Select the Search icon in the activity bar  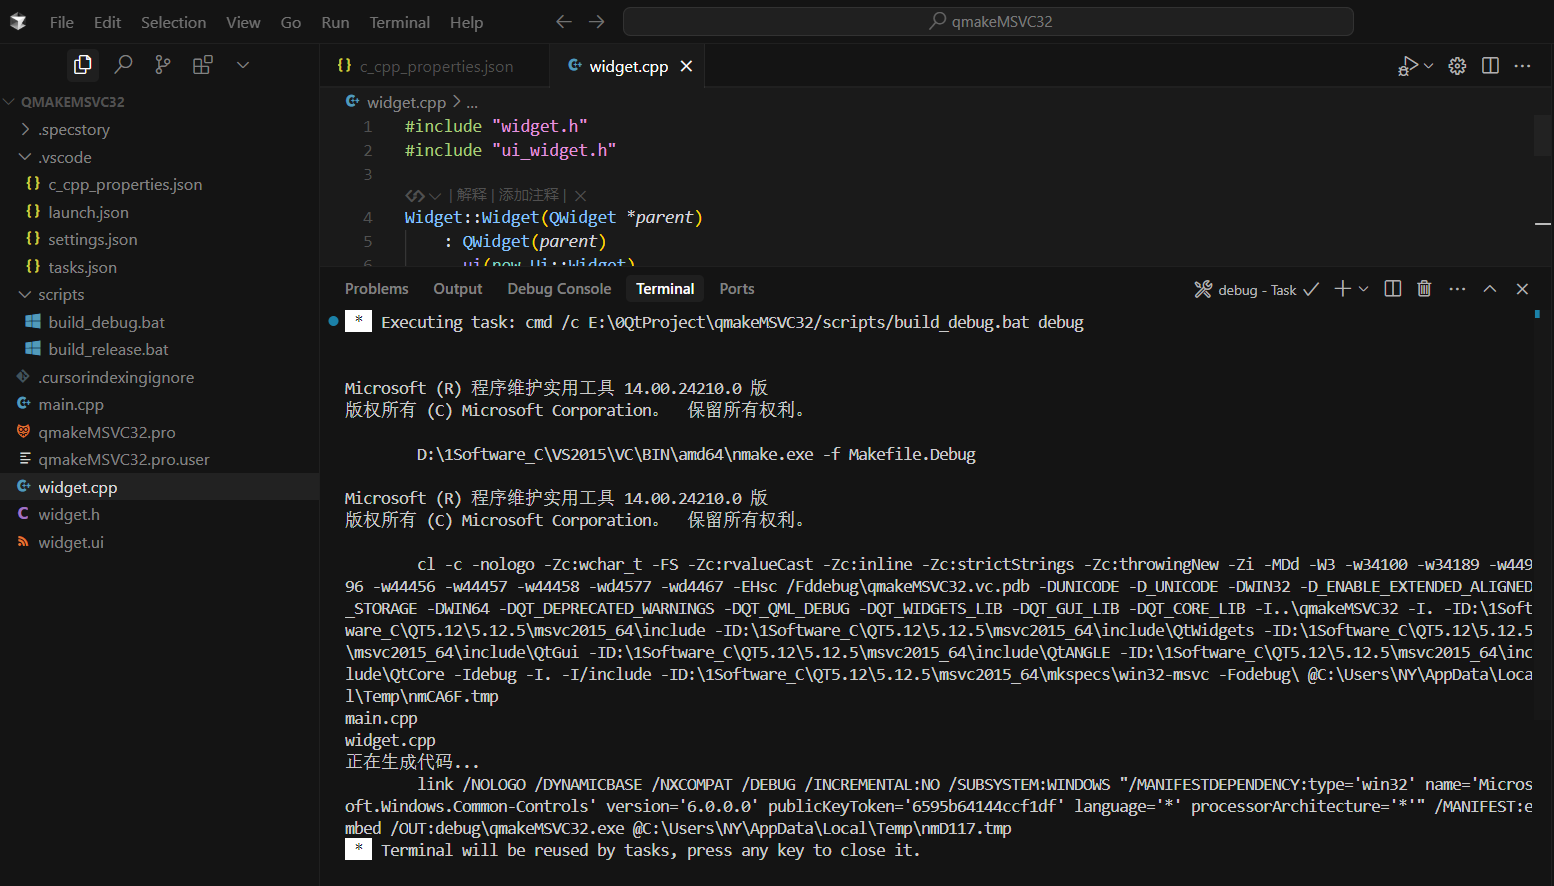(123, 64)
